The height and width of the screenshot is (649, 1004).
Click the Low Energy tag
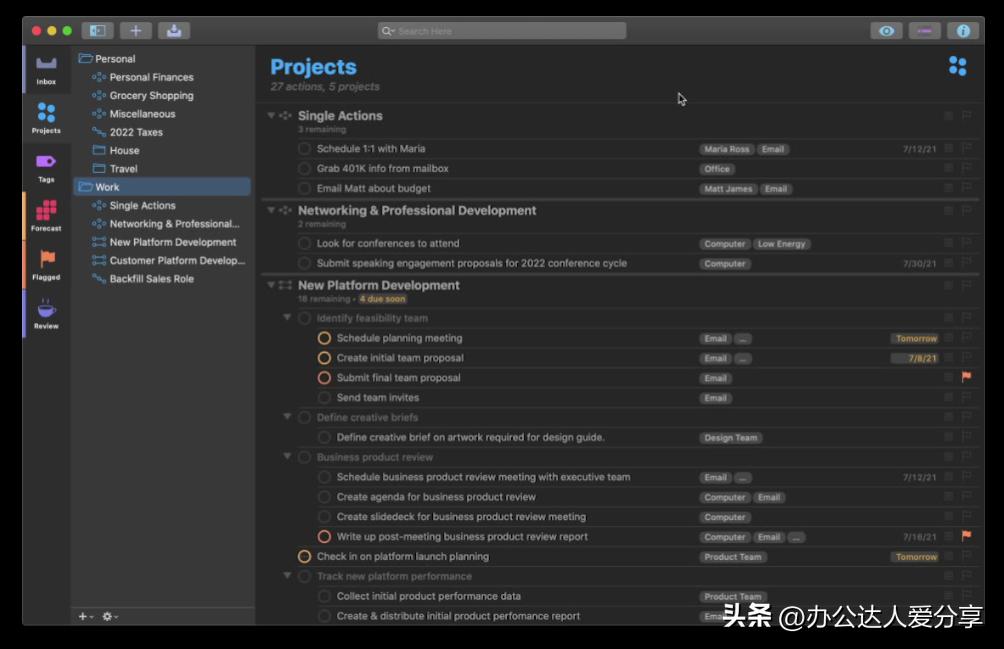pos(781,244)
